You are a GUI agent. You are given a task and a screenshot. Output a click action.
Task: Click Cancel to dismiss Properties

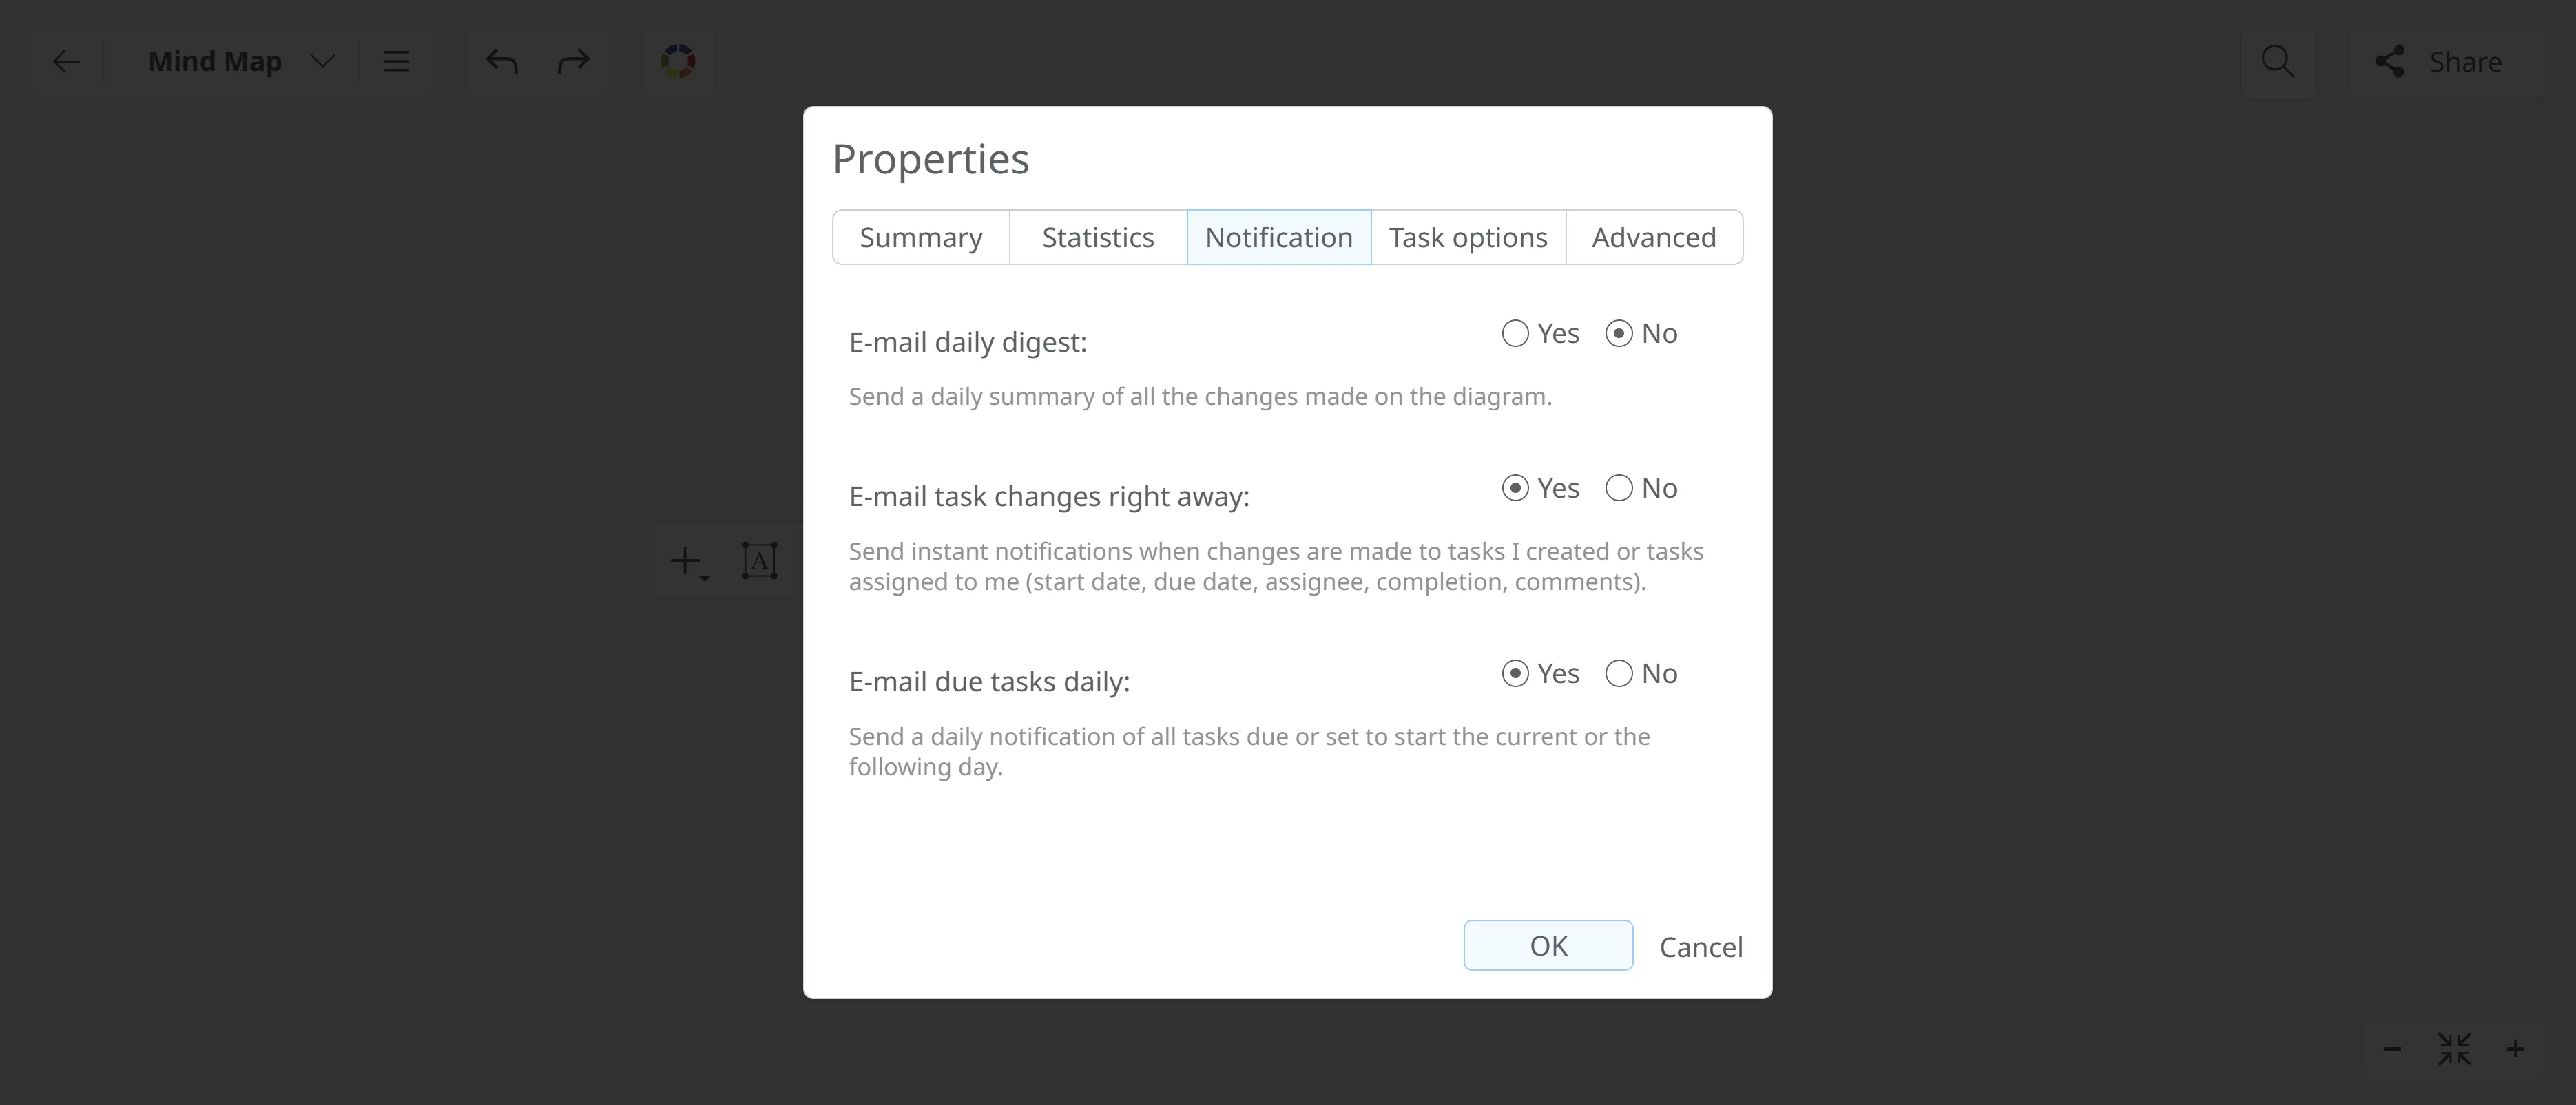click(1700, 947)
